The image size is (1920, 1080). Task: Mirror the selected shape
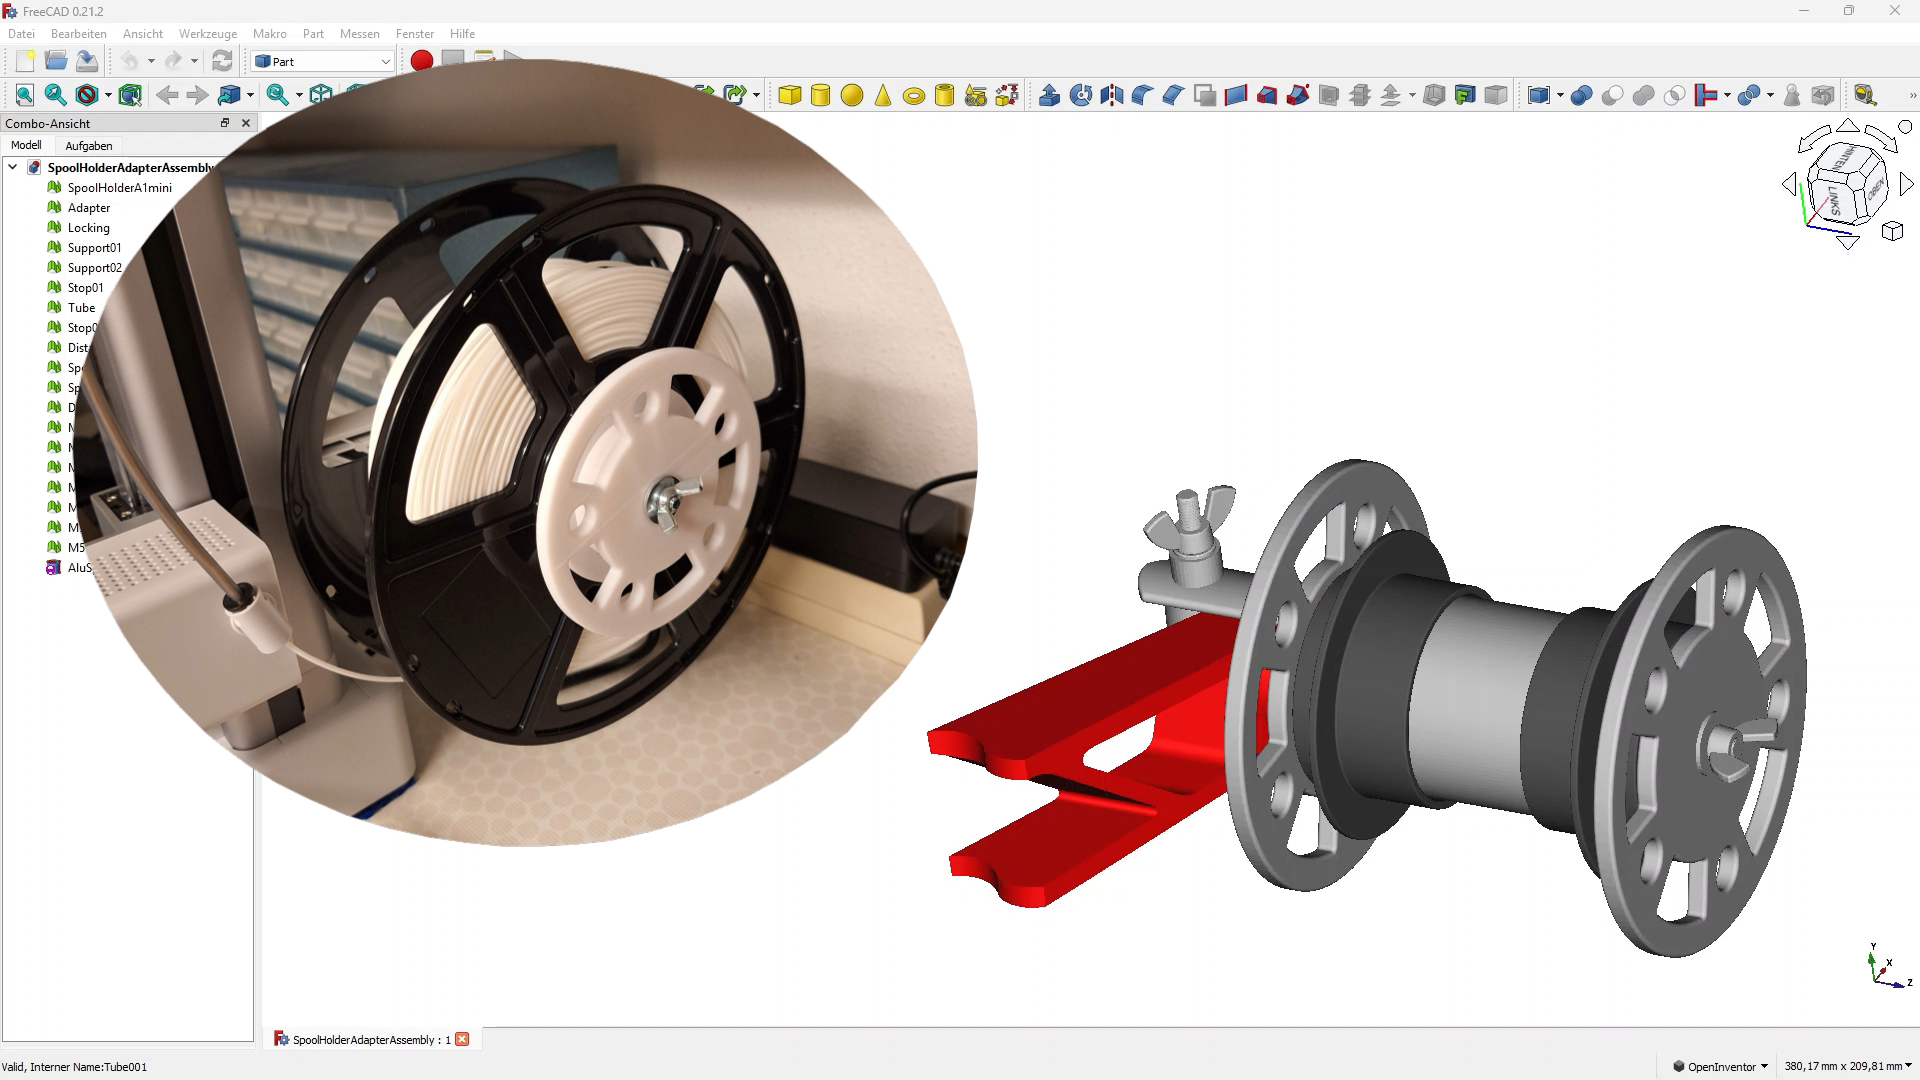coord(1112,95)
